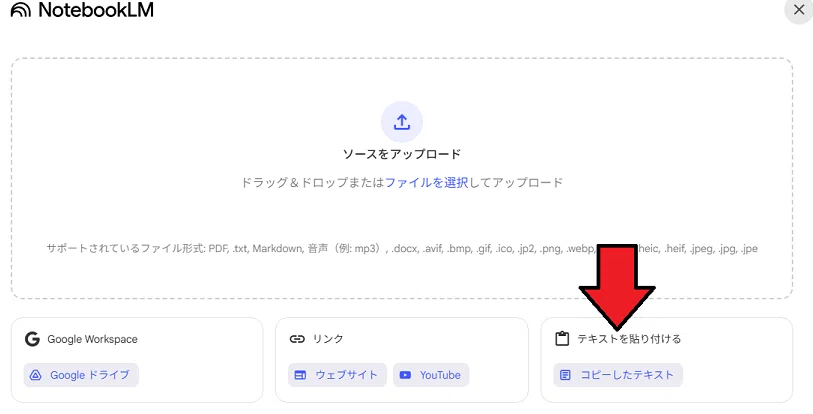Click the ファイルを選択 link
Image resolution: width=813 pixels, height=414 pixels.
tap(426, 183)
